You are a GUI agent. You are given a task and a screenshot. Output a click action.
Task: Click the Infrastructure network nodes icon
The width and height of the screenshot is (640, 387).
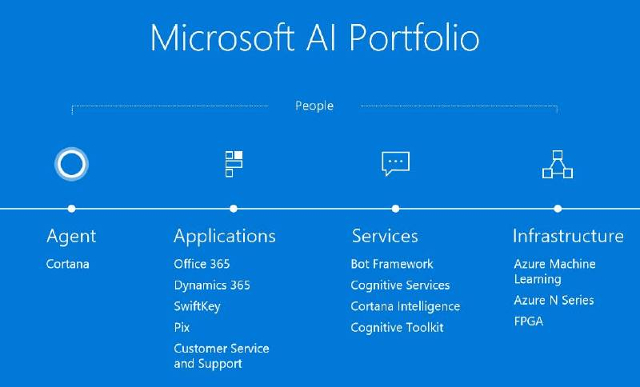click(558, 164)
